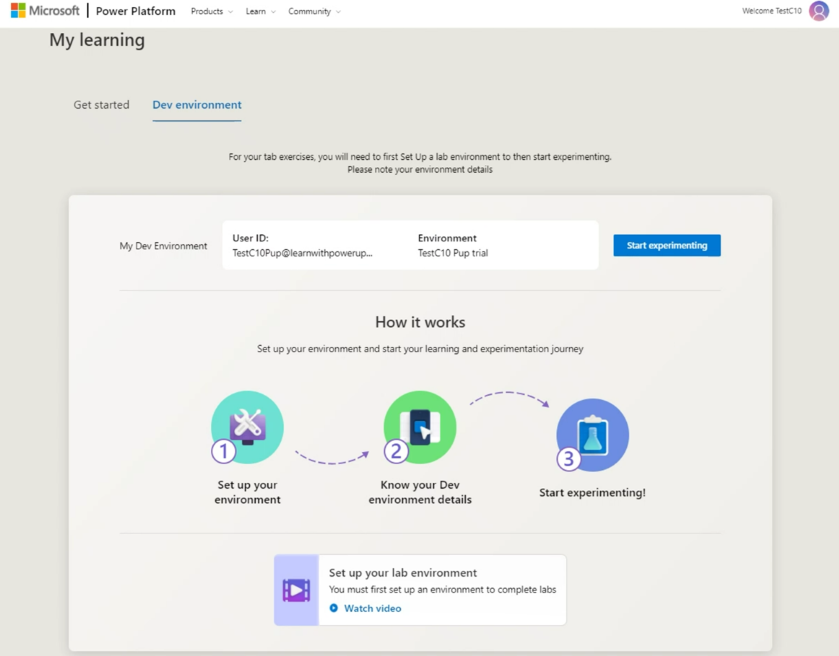Select the User ID field value
Screen dimensions: 839x656
point(299,252)
